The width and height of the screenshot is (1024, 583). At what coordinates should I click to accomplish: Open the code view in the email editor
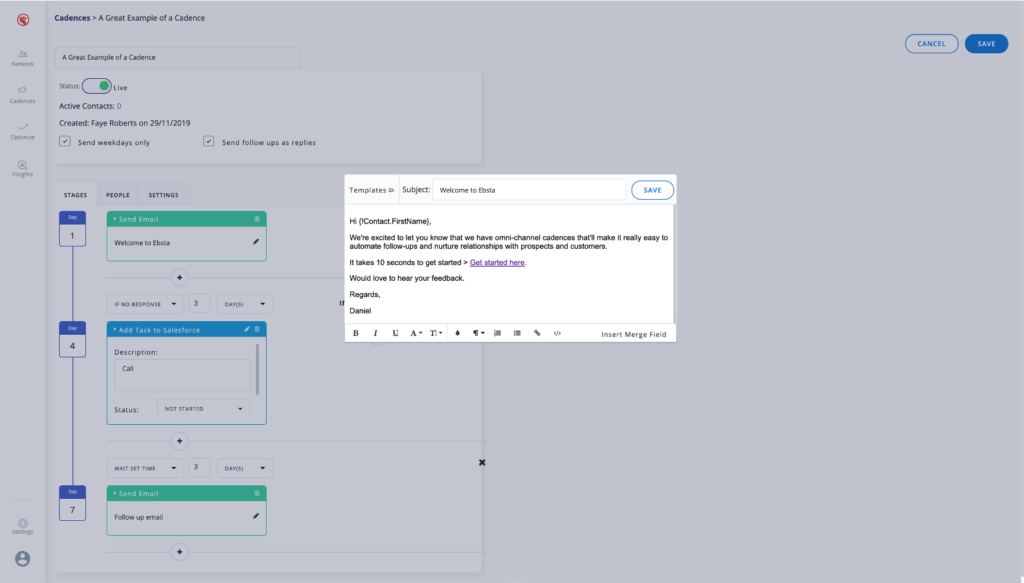pos(557,333)
